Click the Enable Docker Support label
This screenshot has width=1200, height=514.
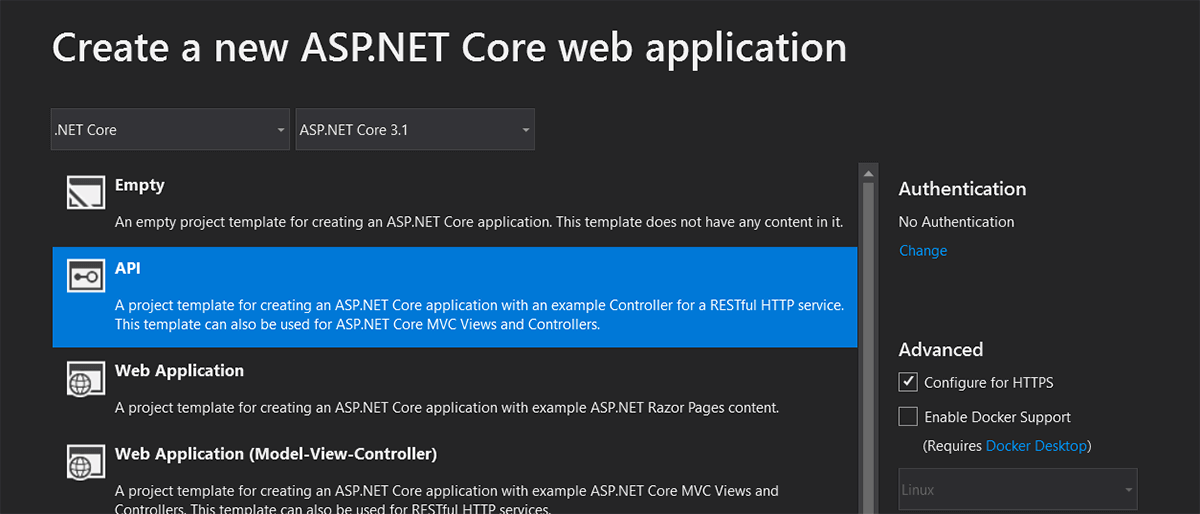click(998, 417)
